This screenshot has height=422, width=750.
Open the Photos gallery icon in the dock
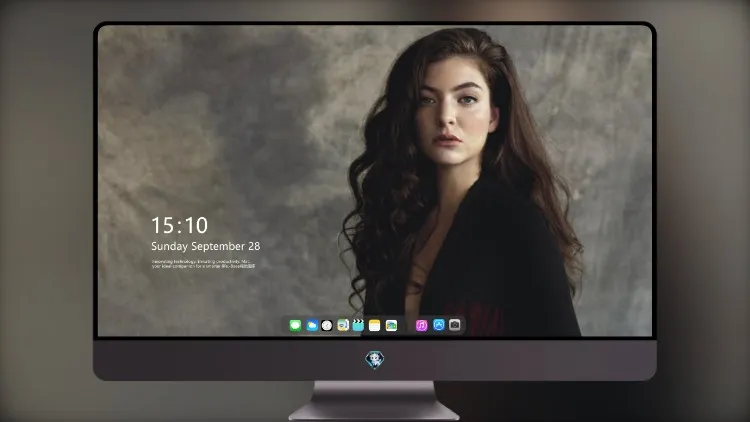pos(391,326)
